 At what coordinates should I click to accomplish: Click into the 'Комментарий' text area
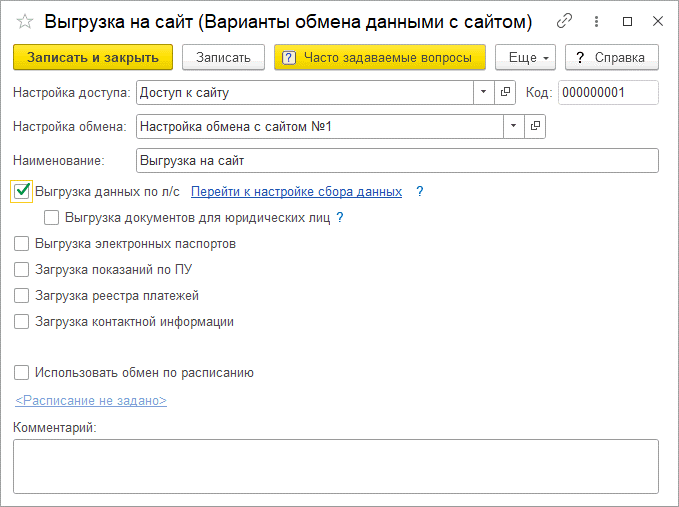335,466
